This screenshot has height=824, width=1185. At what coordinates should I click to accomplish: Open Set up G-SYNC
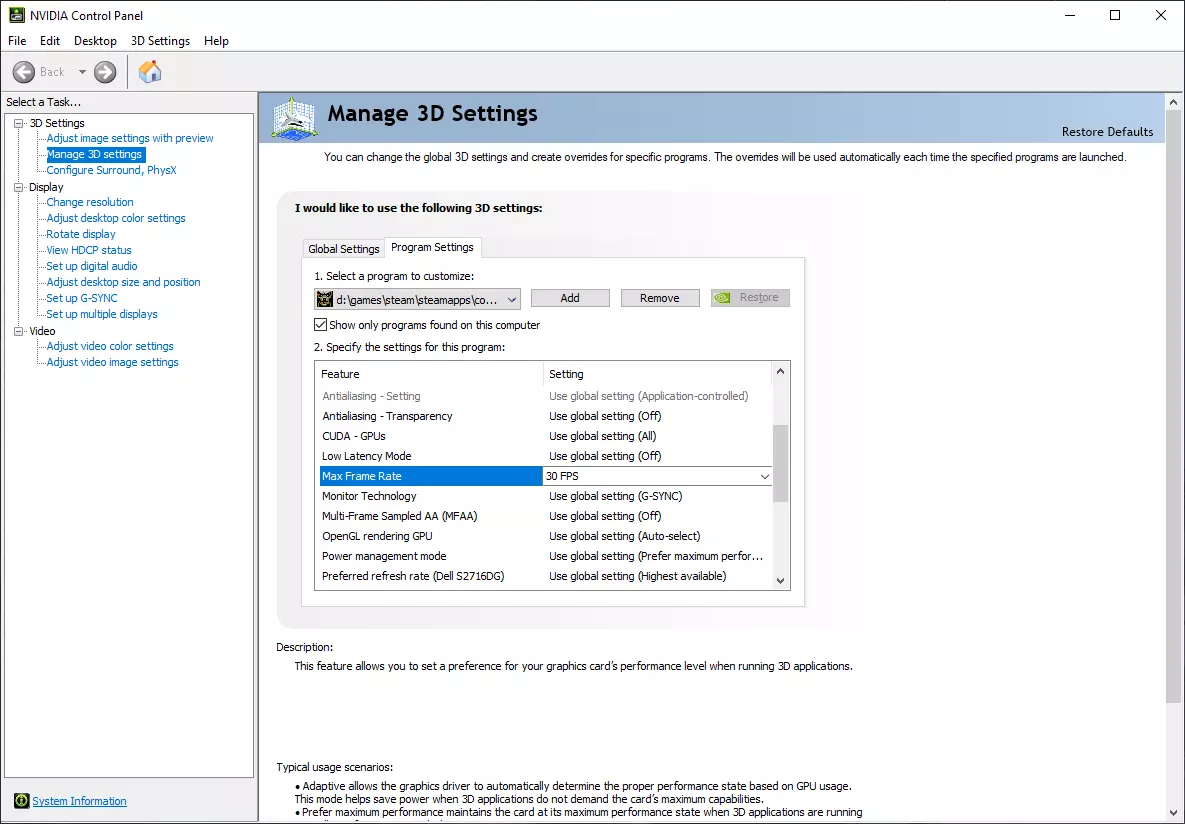(82, 298)
